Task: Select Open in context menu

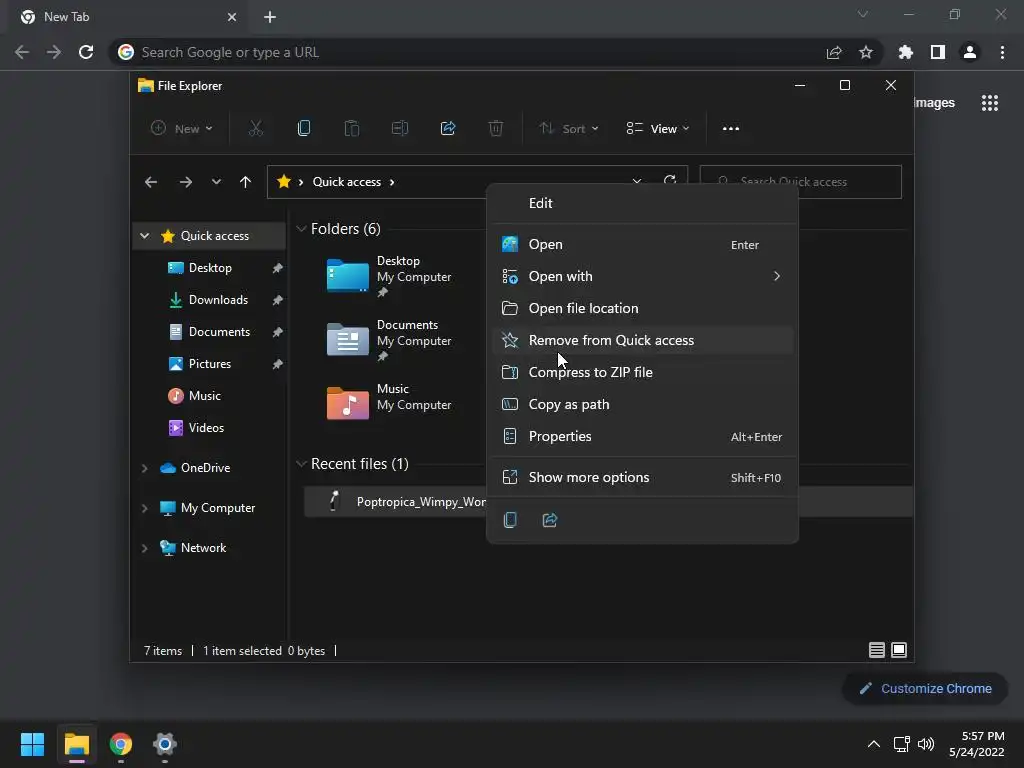Action: 643,244
